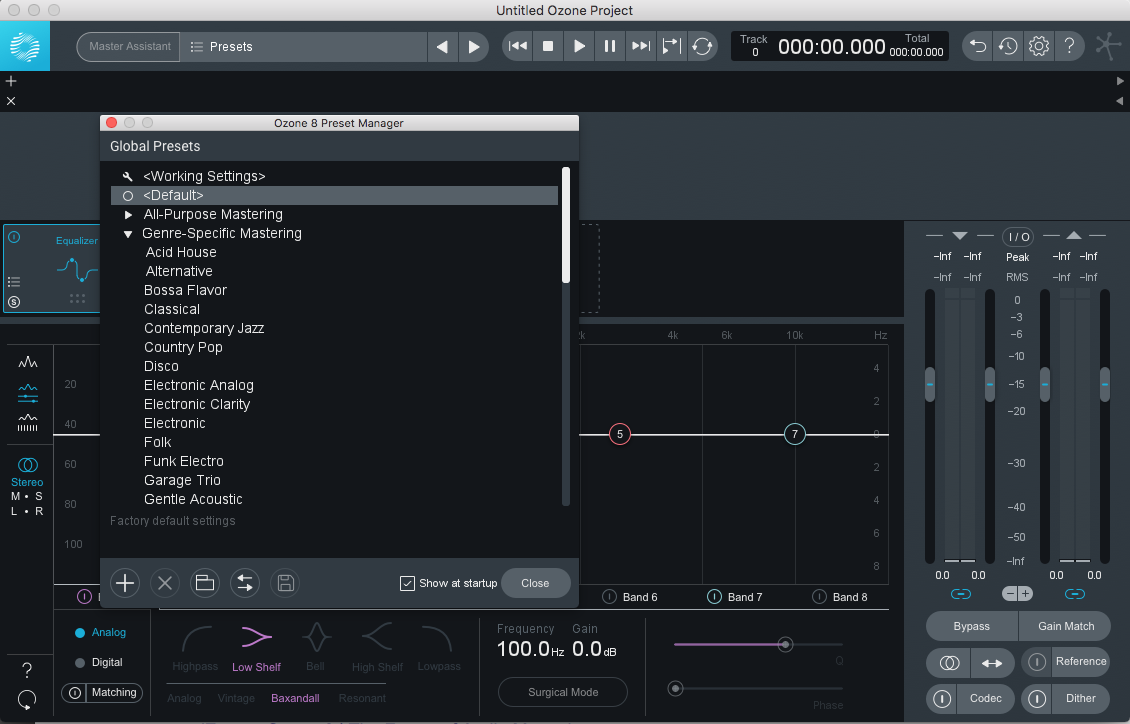Delete preset with the X button

pos(165,583)
